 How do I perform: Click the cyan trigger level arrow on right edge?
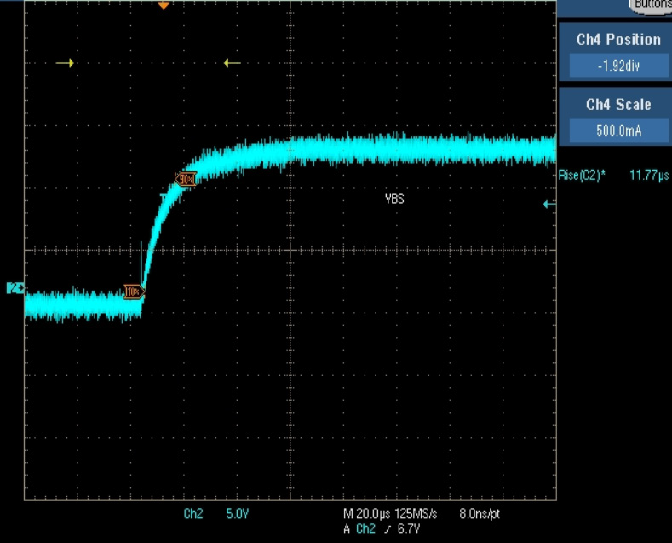[x=547, y=204]
